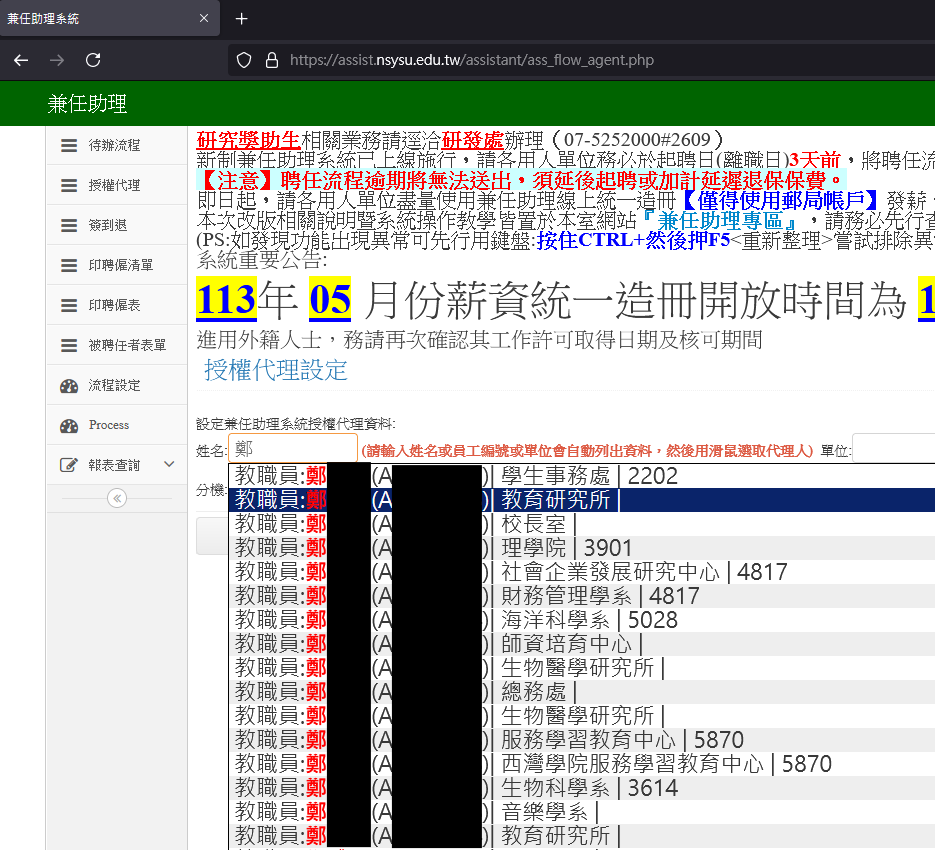The width and height of the screenshot is (935, 850).
Task: Select the 財務管理學系 | 4817 suggestion
Action: point(582,595)
